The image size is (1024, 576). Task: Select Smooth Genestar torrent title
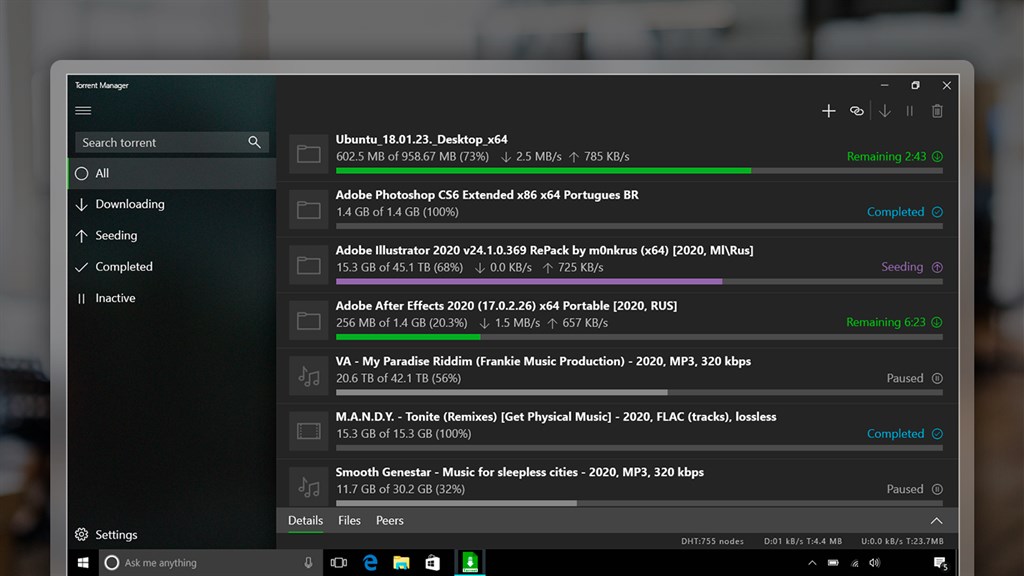coord(520,472)
